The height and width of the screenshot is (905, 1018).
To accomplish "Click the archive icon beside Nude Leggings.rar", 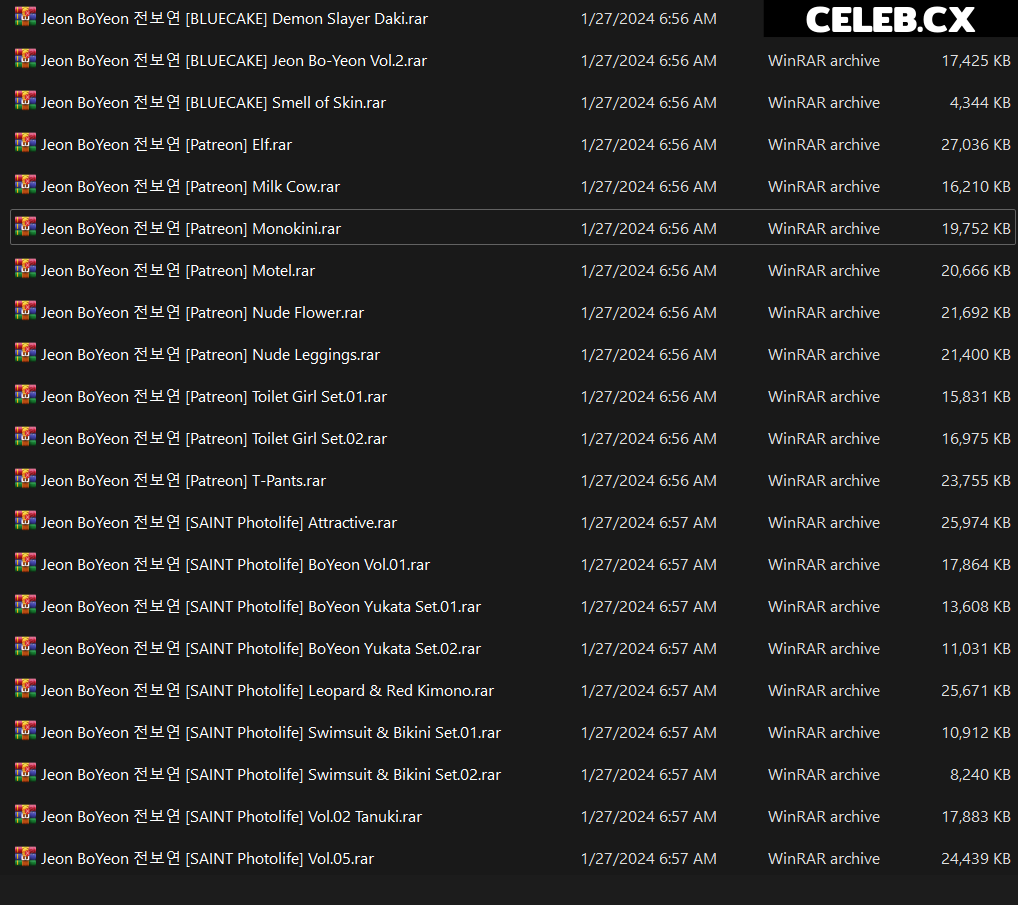I will click(x=25, y=353).
